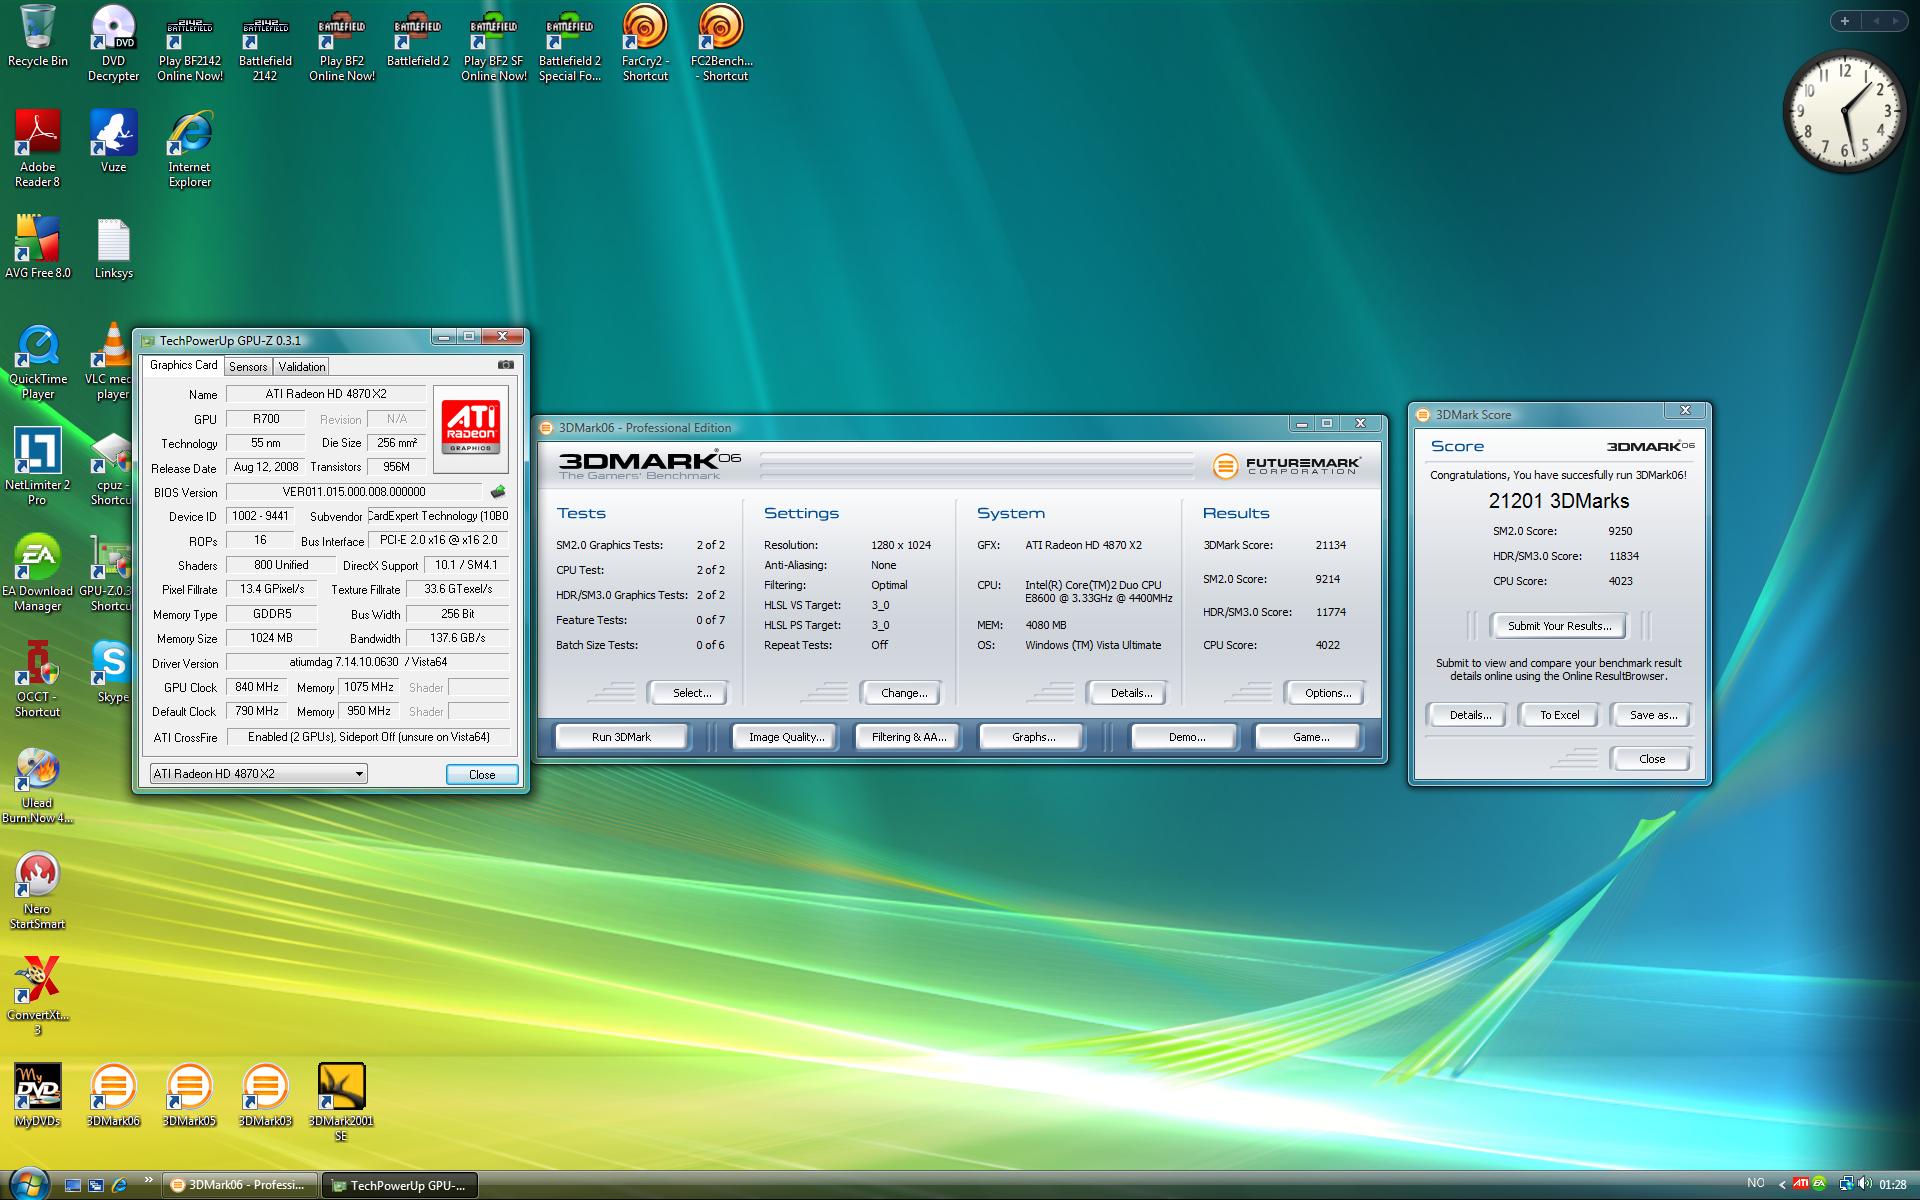Click the Game... button
Screen dimensions: 1920x1200
(1310, 737)
